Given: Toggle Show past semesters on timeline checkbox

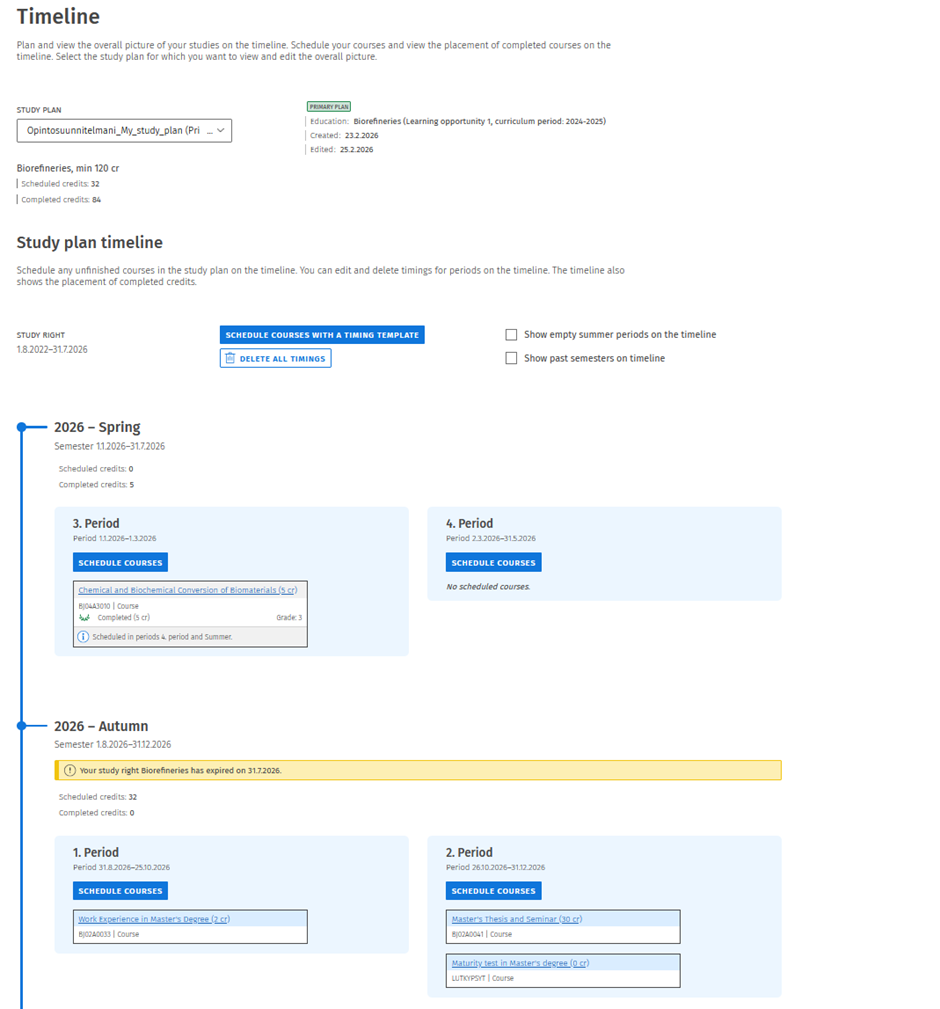Looking at the screenshot, I should (x=512, y=358).
